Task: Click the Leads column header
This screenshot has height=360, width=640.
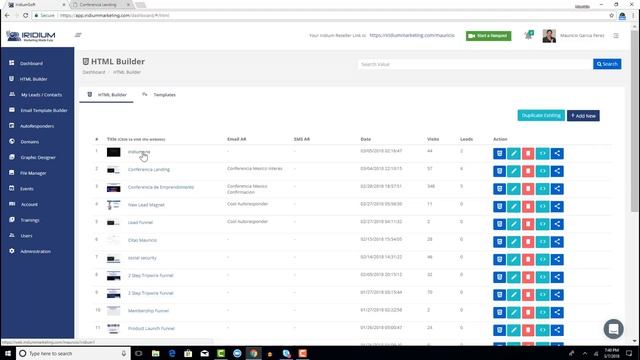Action: click(x=466, y=139)
